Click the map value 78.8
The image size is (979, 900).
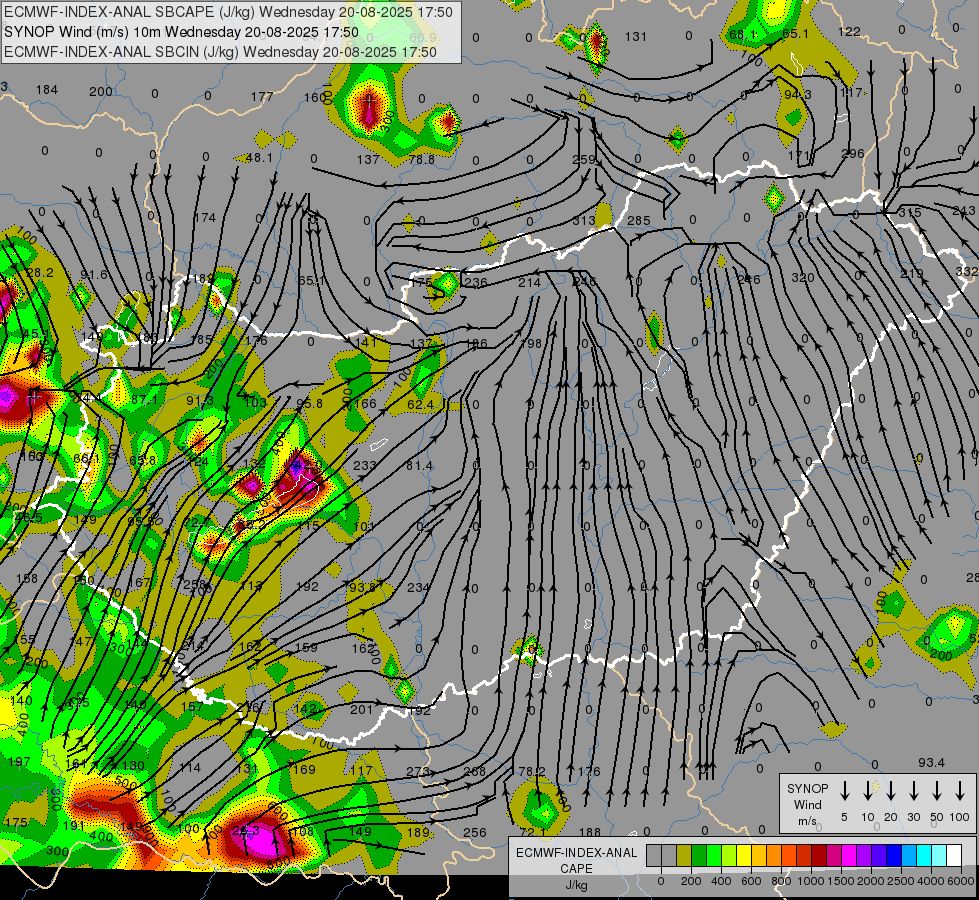tap(421, 159)
